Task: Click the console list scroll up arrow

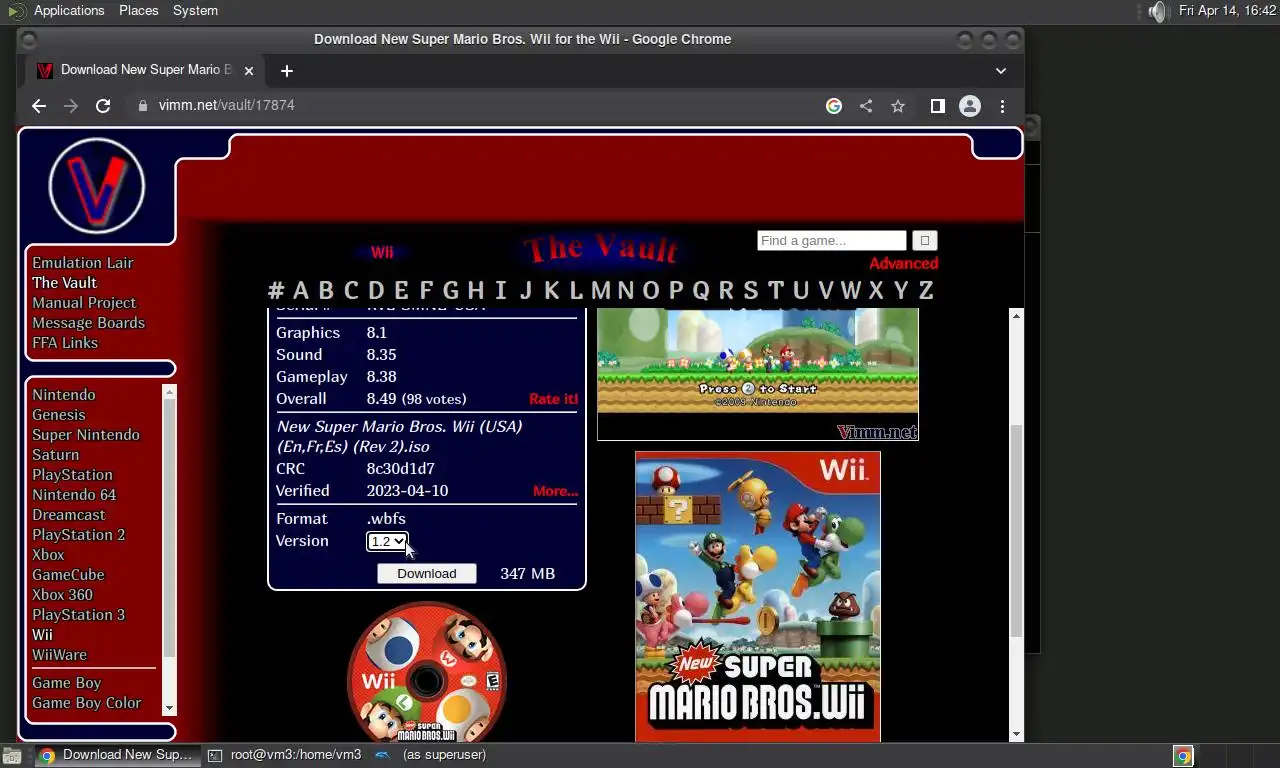Action: pos(169,392)
